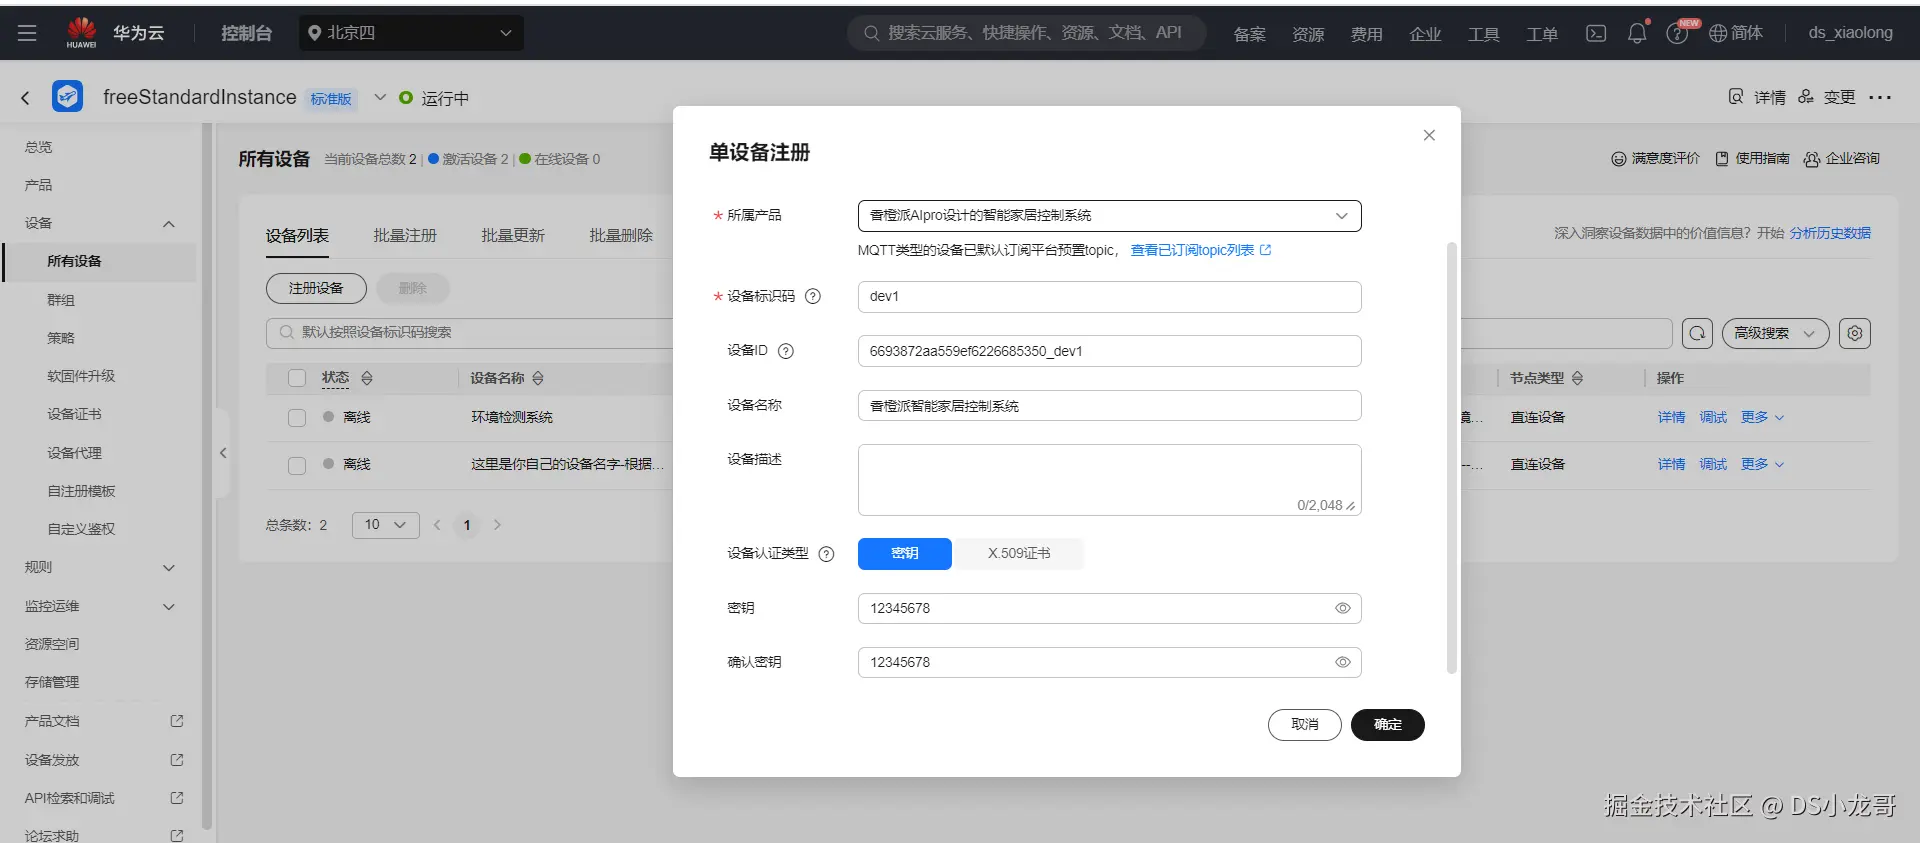Sort by node type column icon
The image size is (1920, 843).
1577,378
